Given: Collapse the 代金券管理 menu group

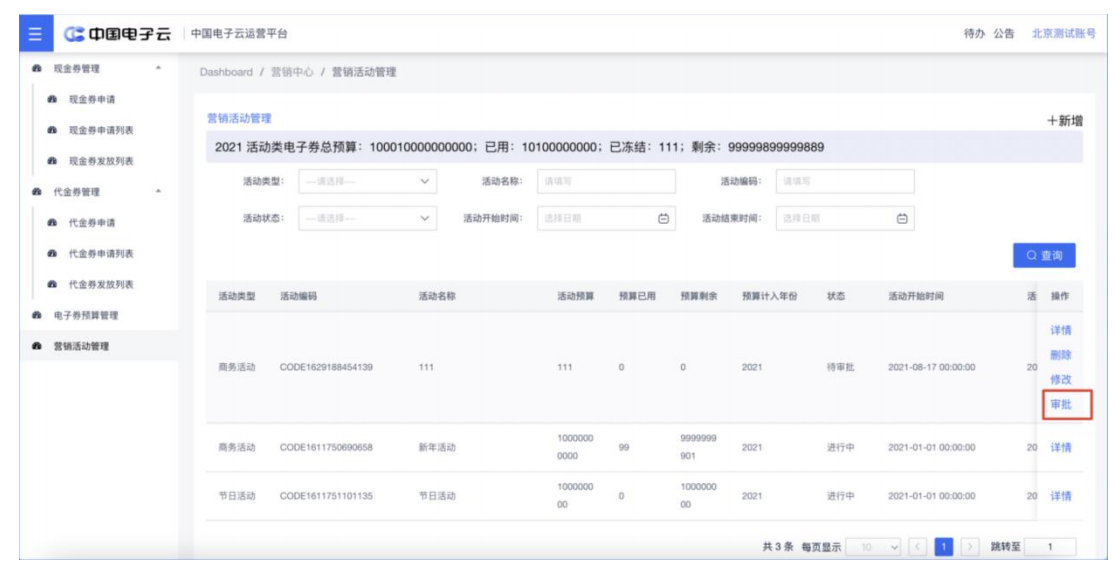Looking at the screenshot, I should pyautogui.click(x=158, y=192).
